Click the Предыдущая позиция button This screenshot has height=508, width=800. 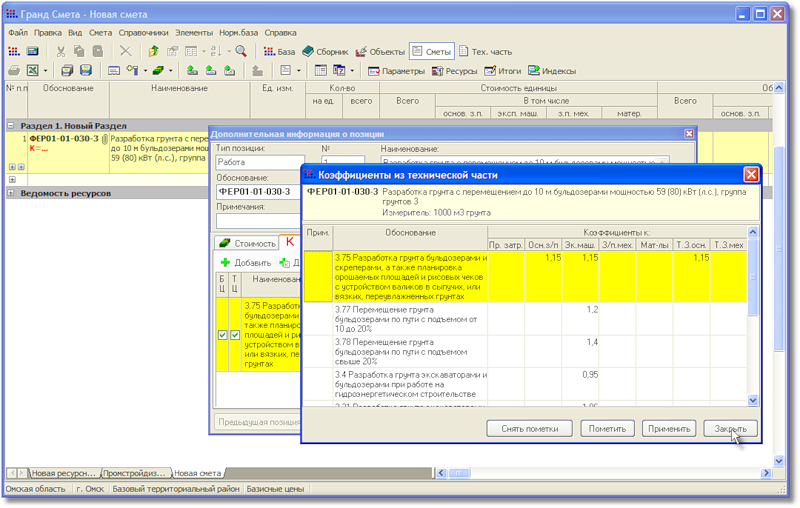point(258,422)
